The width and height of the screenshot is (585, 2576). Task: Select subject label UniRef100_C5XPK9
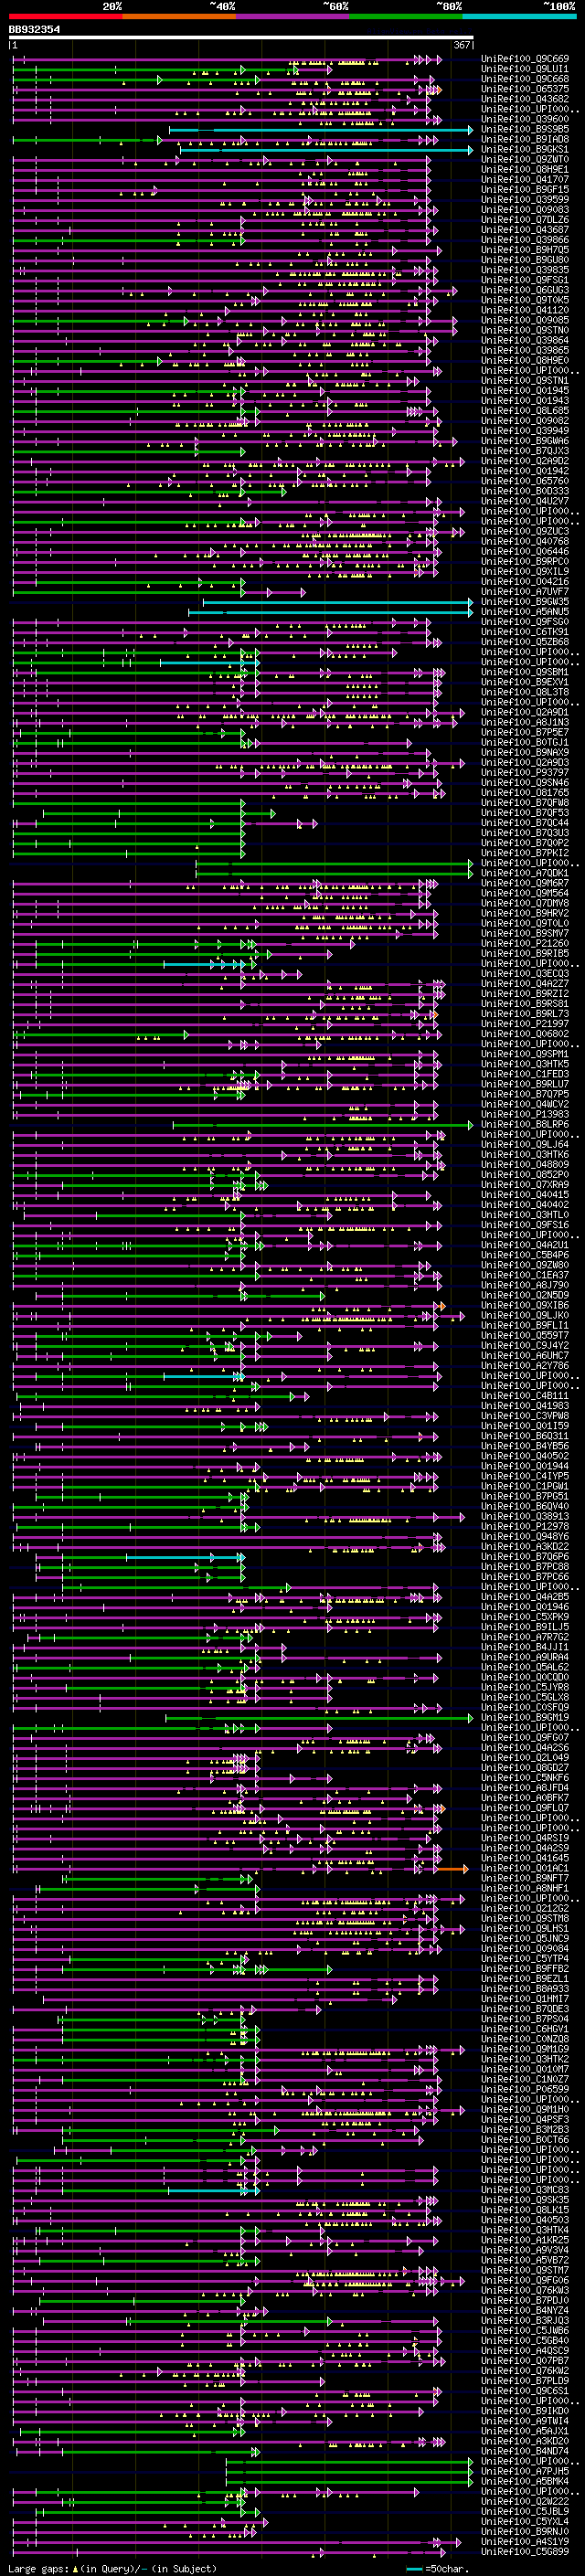click(x=525, y=1617)
